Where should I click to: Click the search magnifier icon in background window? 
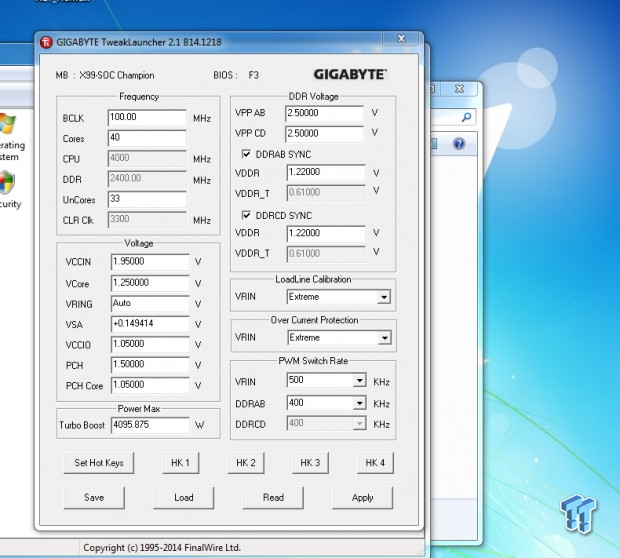pyautogui.click(x=466, y=117)
